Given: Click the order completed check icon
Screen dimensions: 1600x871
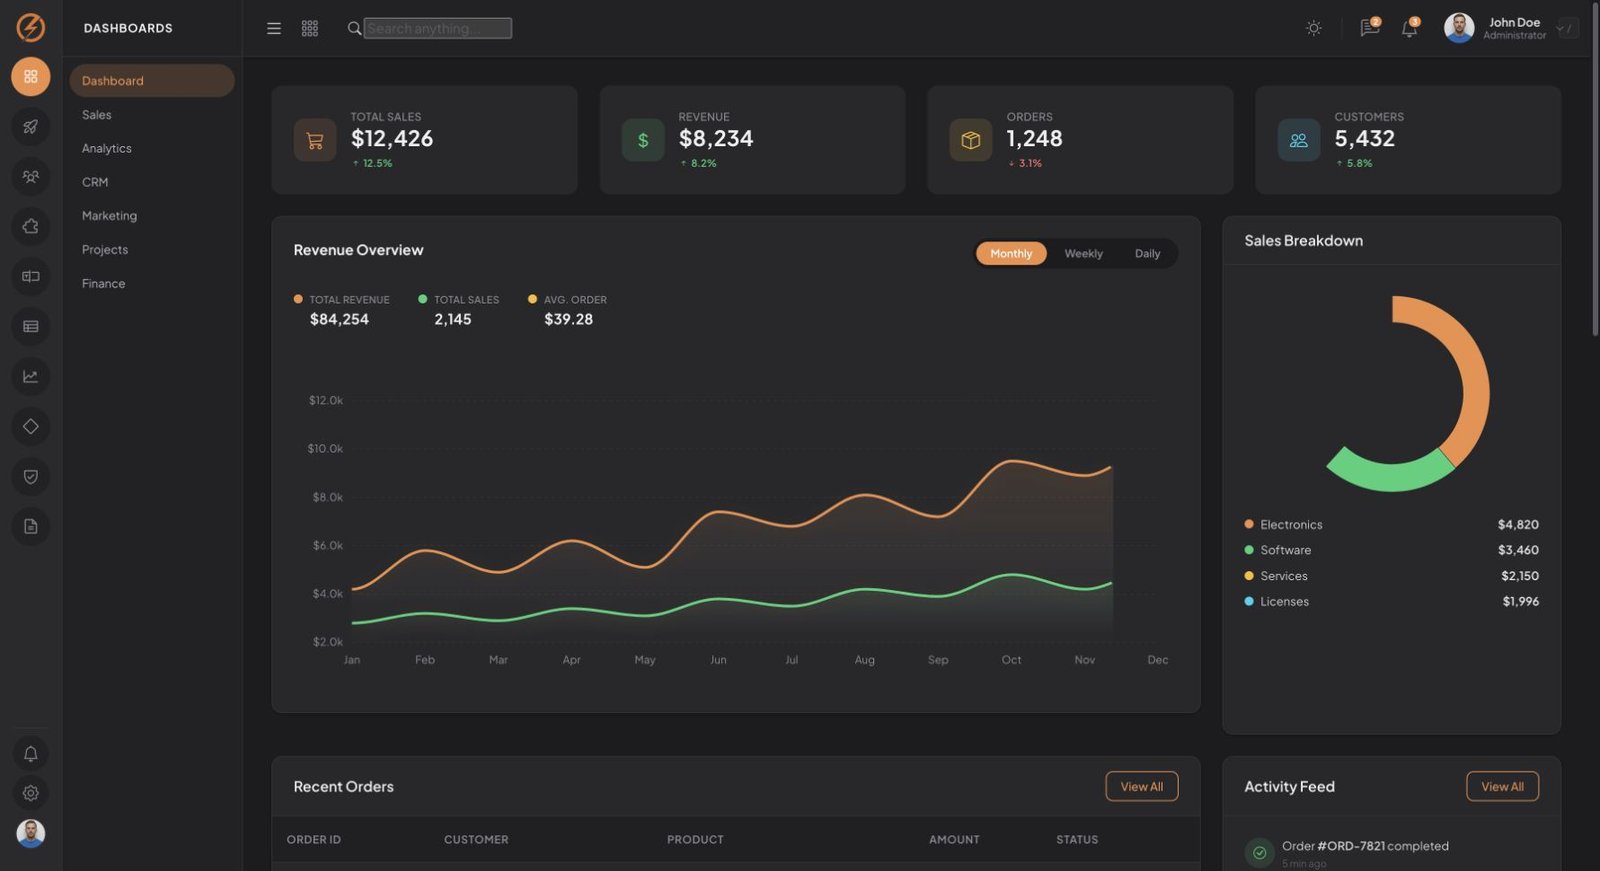Looking at the screenshot, I should pyautogui.click(x=1260, y=853).
